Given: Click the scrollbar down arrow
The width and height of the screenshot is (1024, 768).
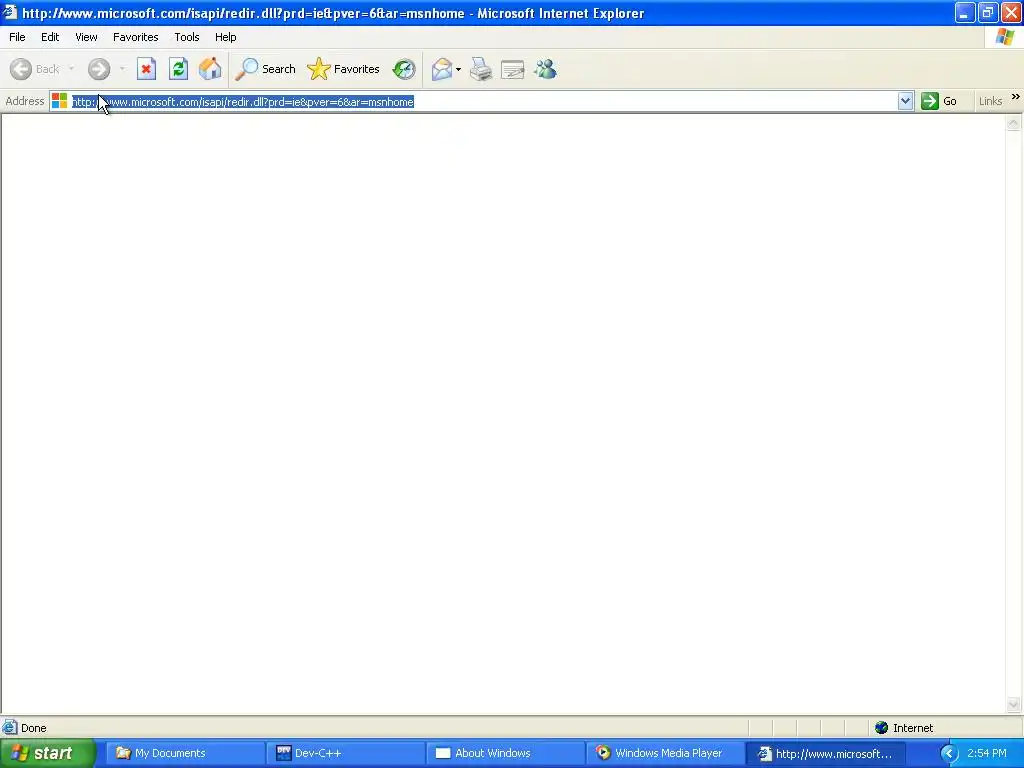Looking at the screenshot, I should [1014, 704].
